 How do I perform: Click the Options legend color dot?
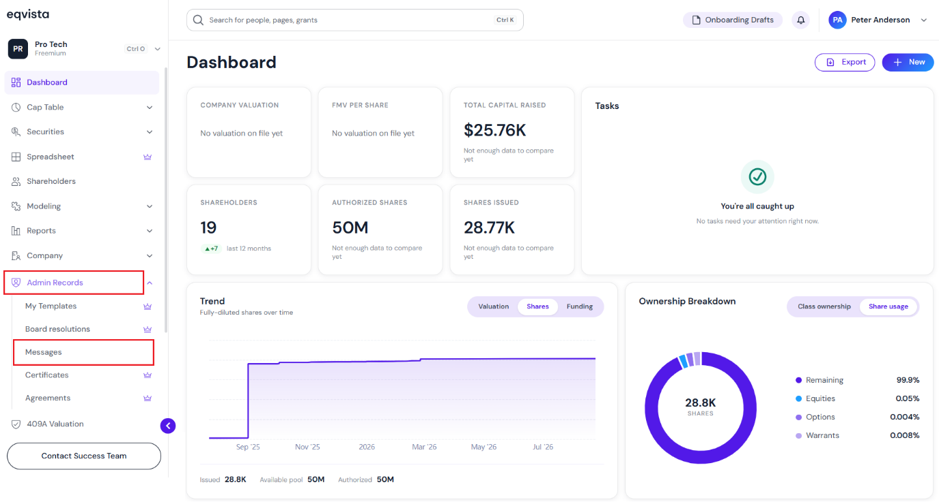798,417
